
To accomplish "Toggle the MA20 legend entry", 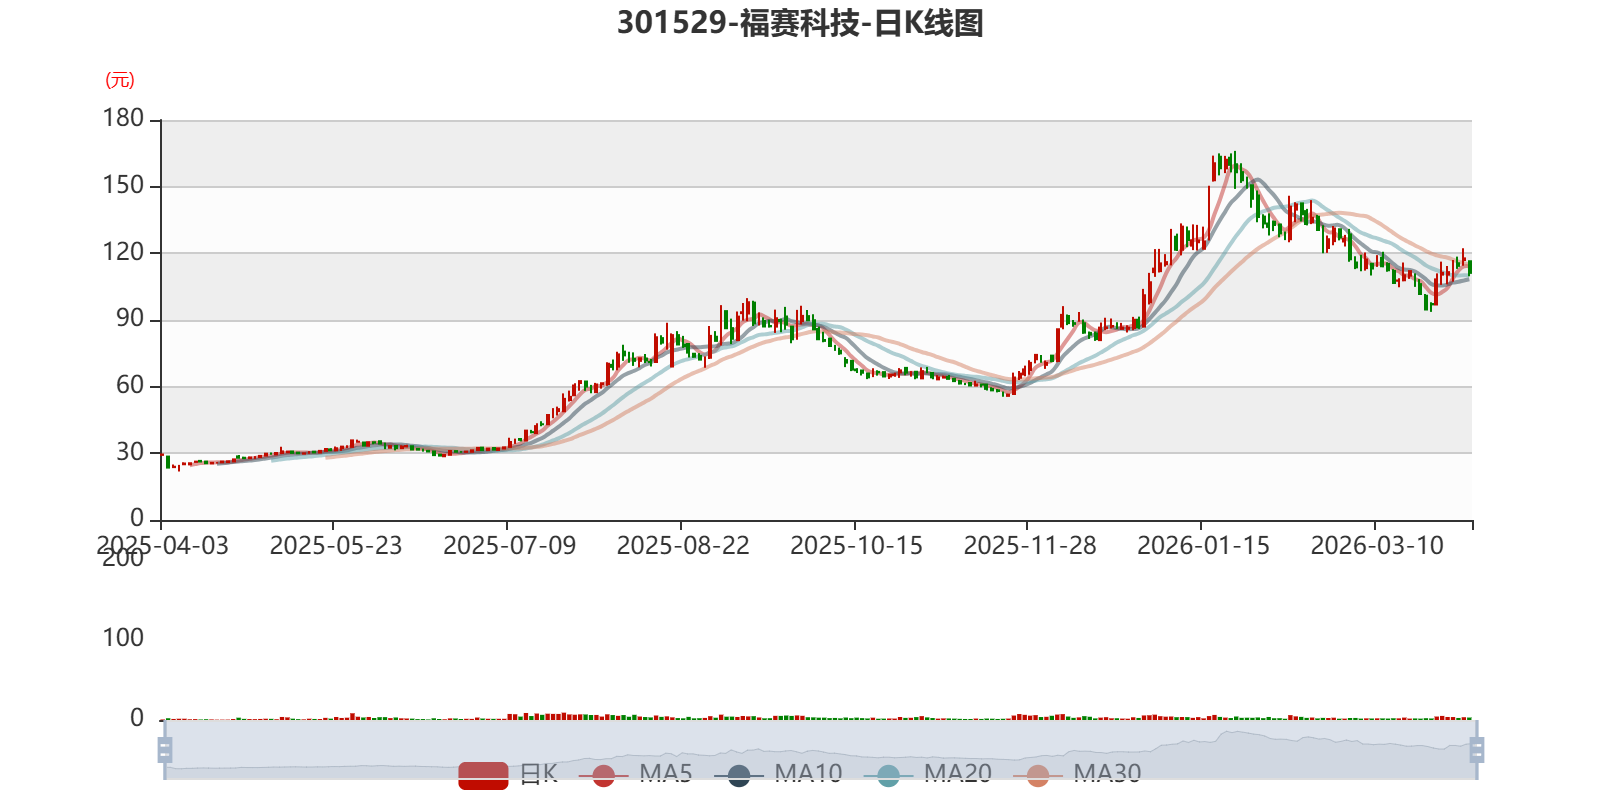I will (x=928, y=775).
